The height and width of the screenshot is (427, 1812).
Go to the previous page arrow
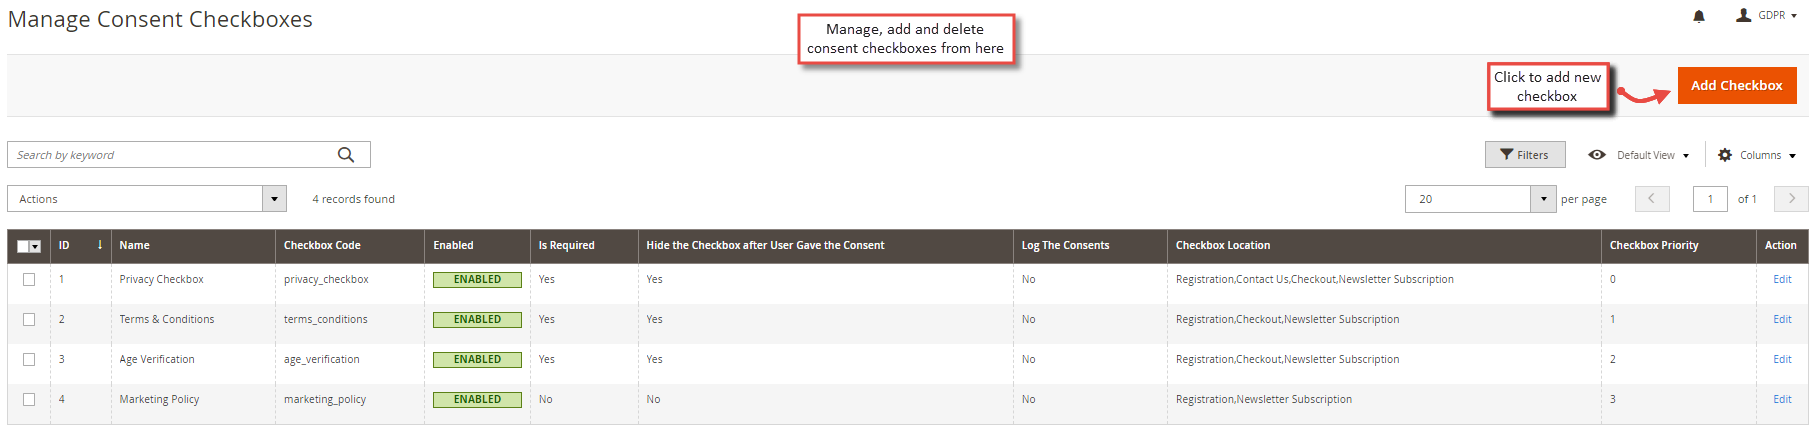[1652, 199]
